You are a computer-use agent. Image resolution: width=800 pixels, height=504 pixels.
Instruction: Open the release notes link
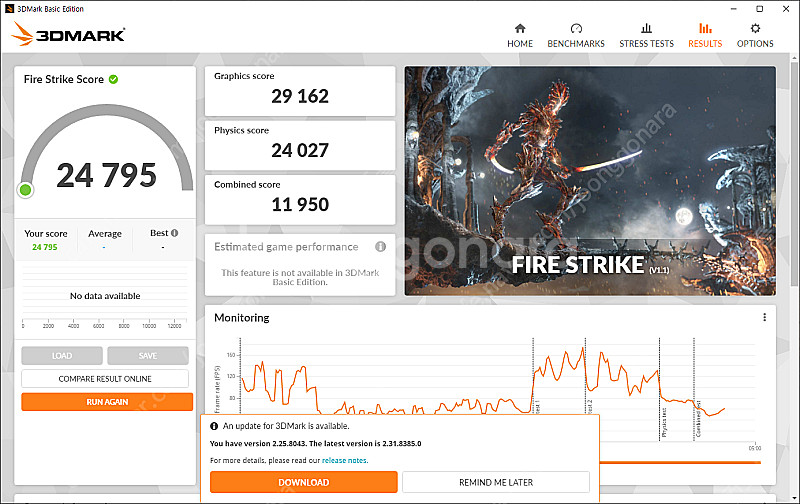[x=344, y=460]
